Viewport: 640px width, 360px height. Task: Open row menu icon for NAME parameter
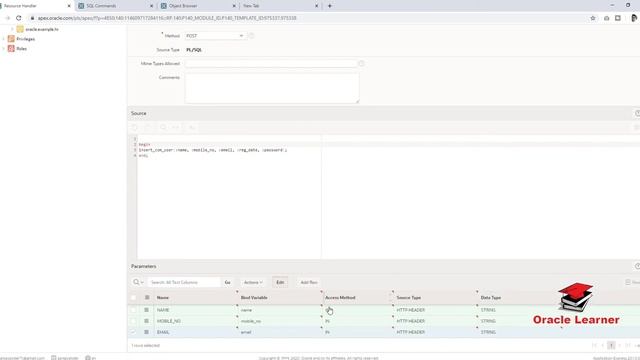coord(147,310)
